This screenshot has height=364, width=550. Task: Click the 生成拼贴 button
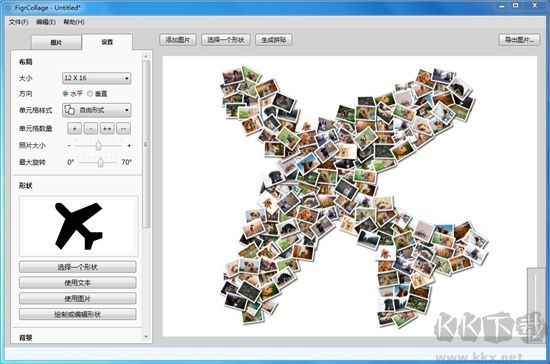pos(274,40)
